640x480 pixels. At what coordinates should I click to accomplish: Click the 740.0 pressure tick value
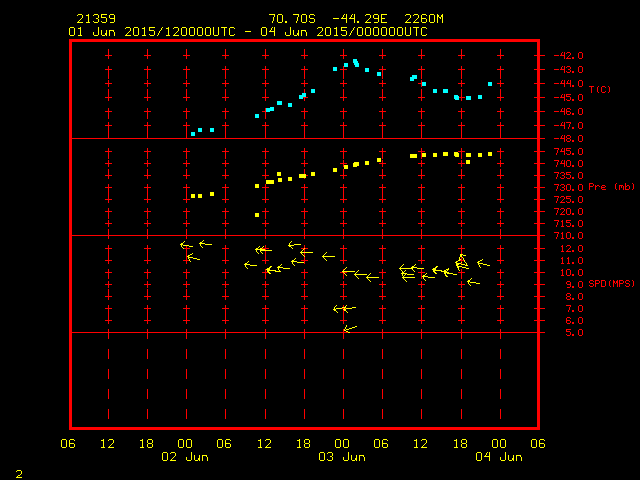coord(569,164)
